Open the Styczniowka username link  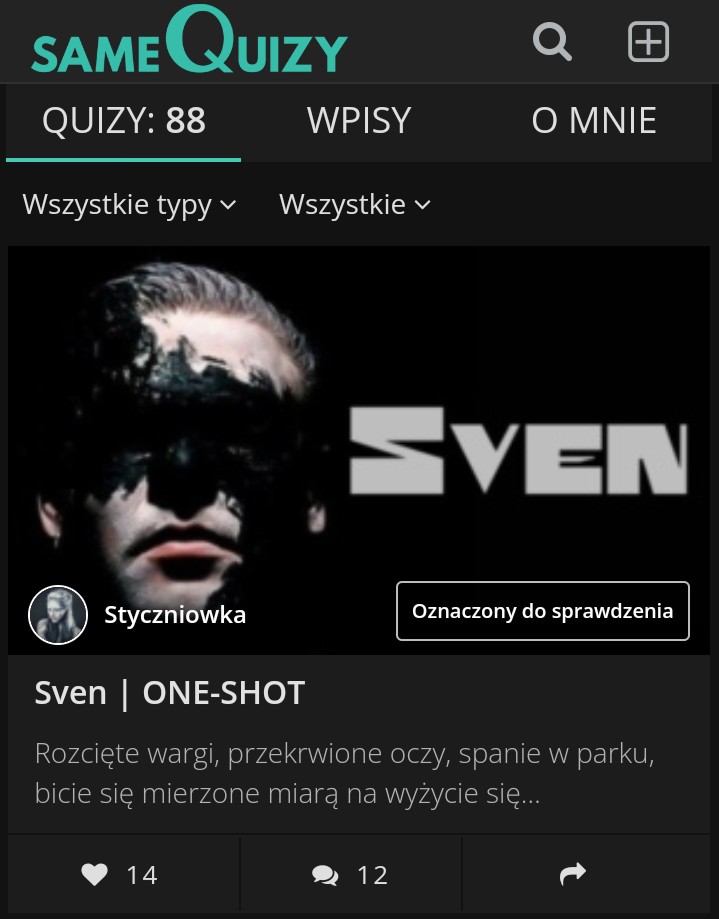175,615
